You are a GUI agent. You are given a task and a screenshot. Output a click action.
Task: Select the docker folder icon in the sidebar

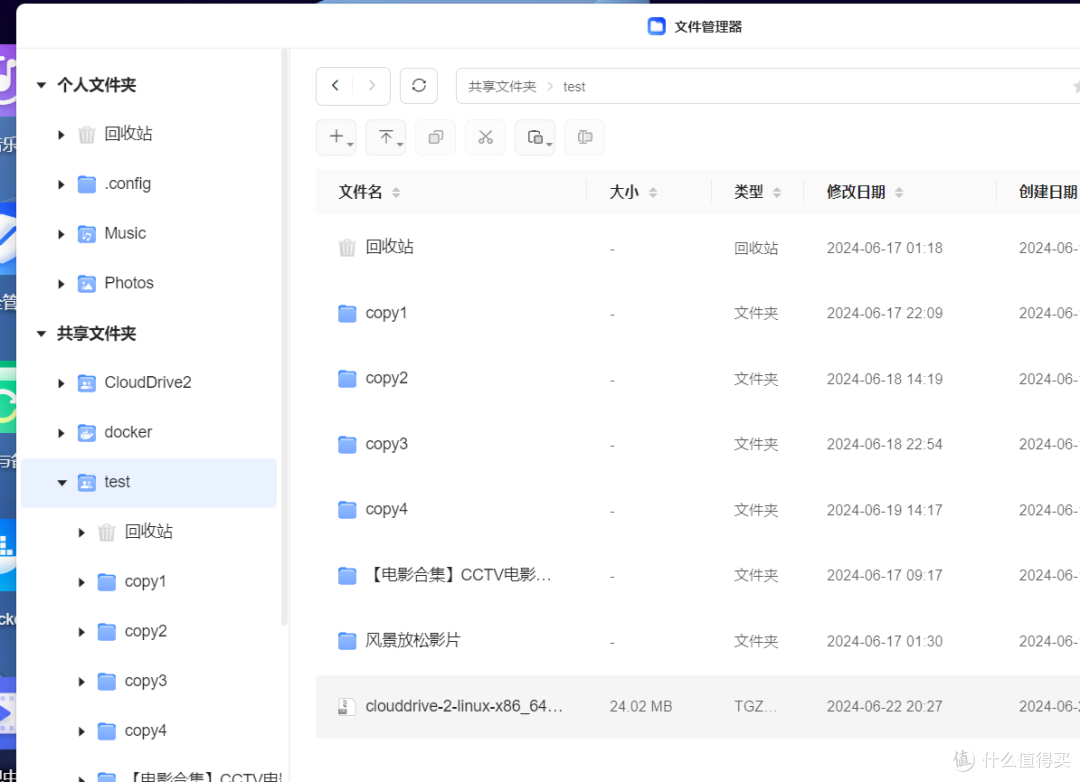click(x=86, y=433)
